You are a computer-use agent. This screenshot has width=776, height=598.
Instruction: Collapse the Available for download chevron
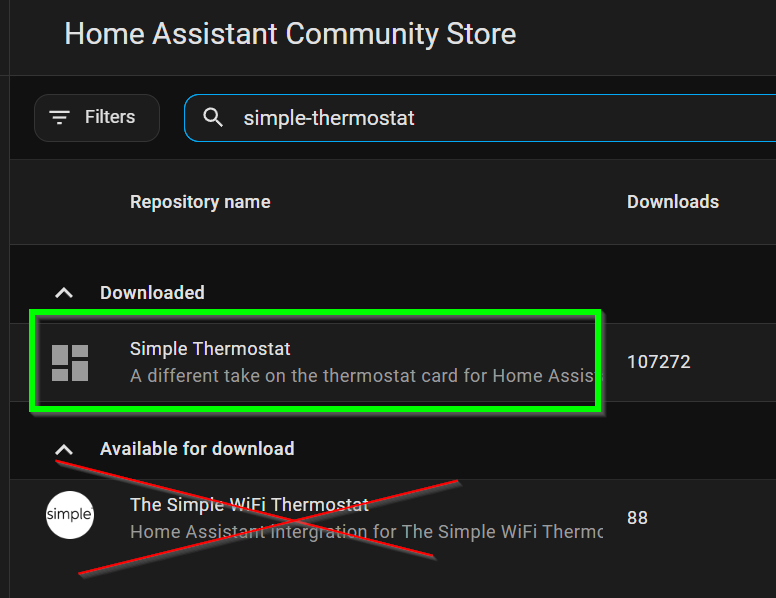[64, 449]
